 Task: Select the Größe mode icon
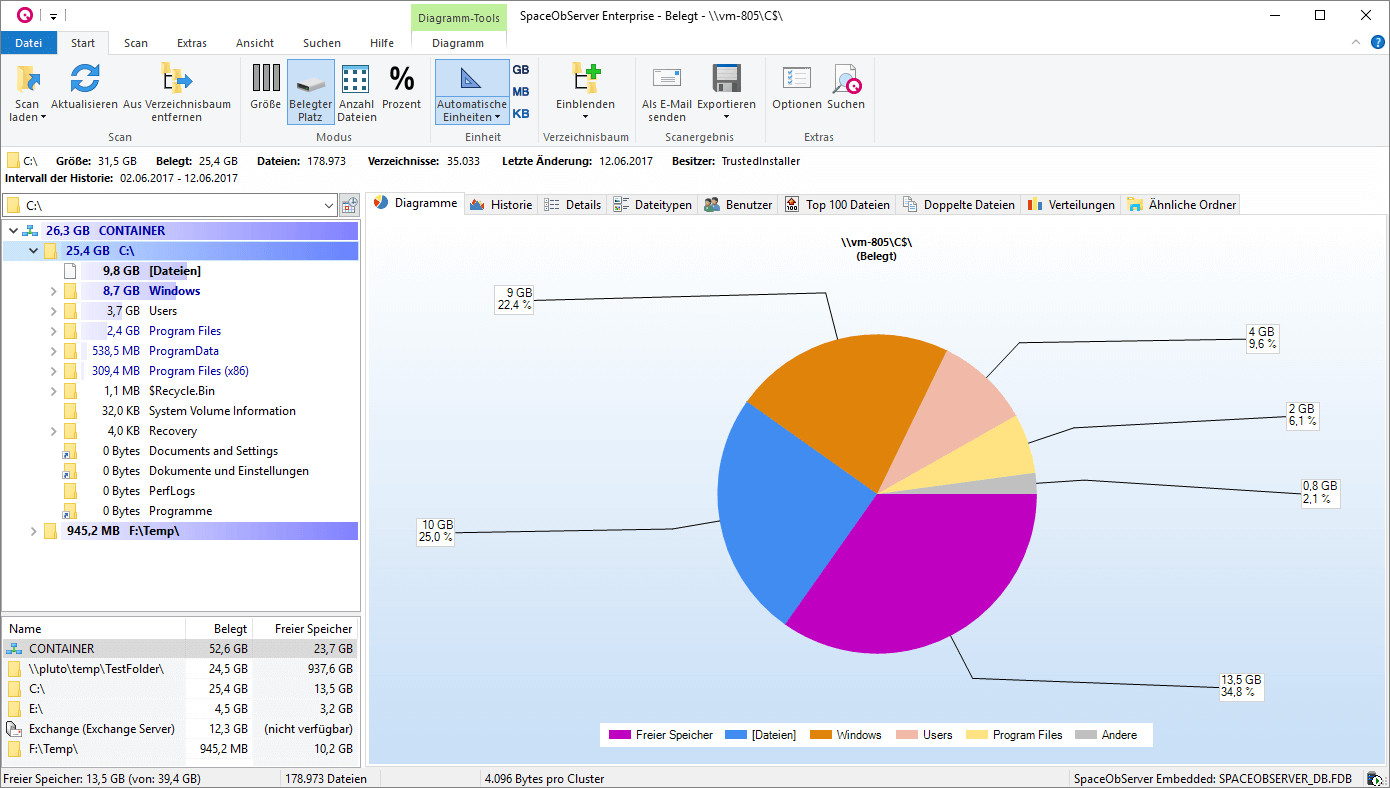265,78
